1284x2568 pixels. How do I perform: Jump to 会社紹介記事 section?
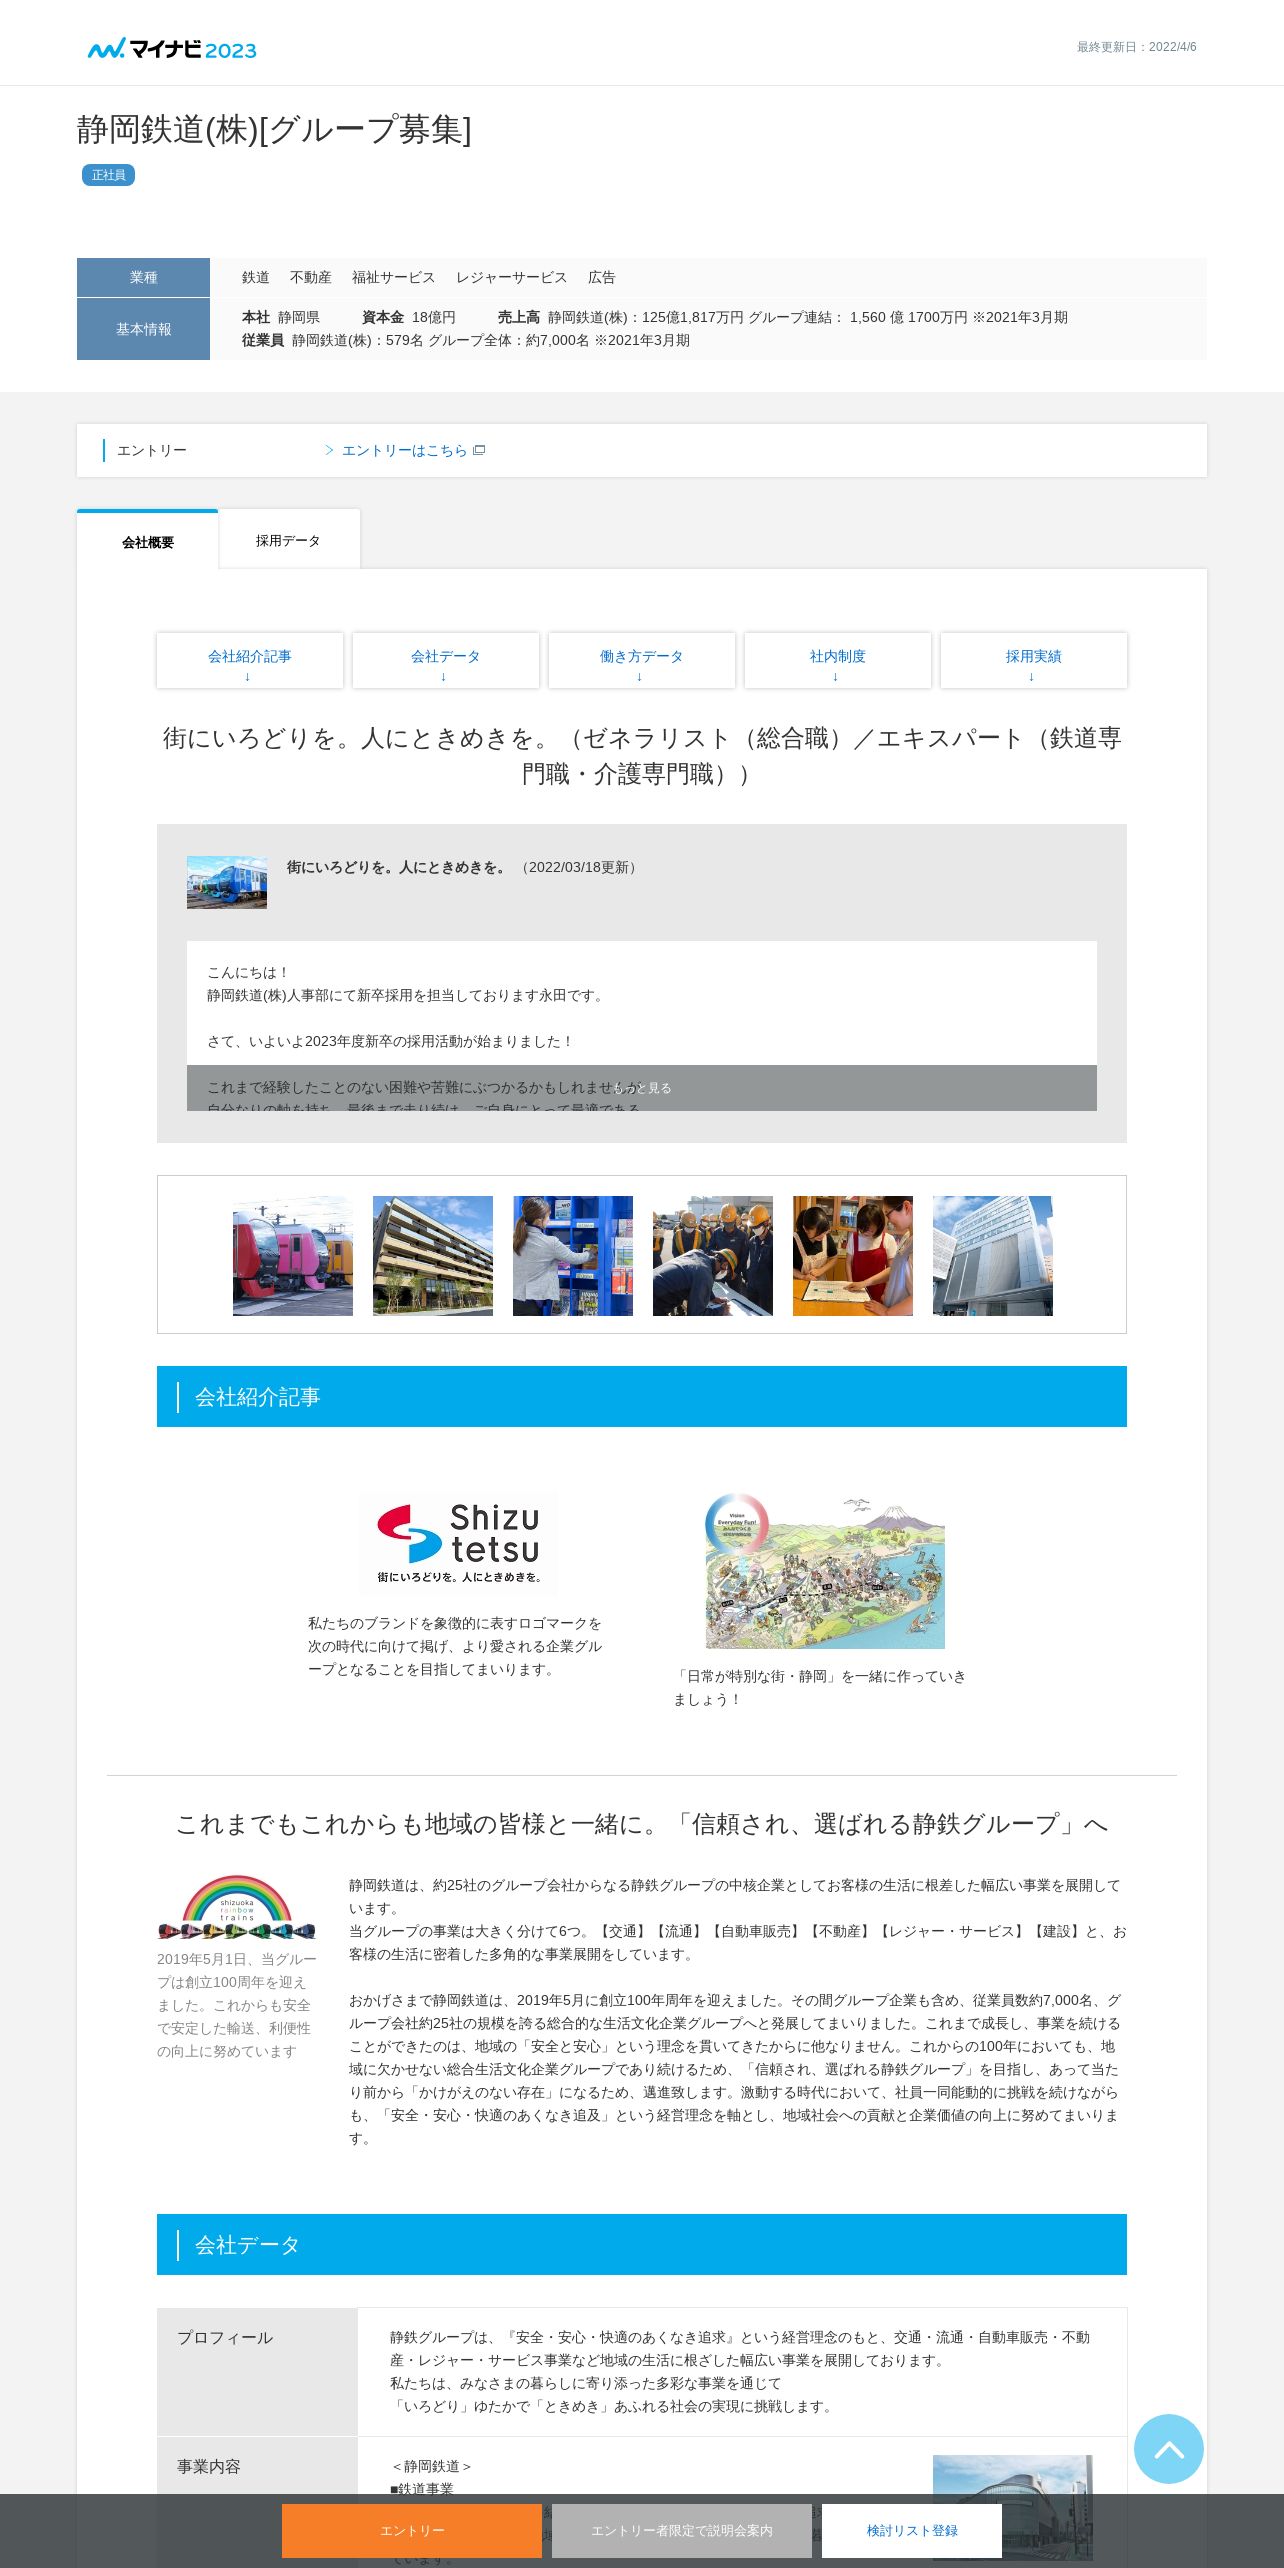pyautogui.click(x=250, y=660)
